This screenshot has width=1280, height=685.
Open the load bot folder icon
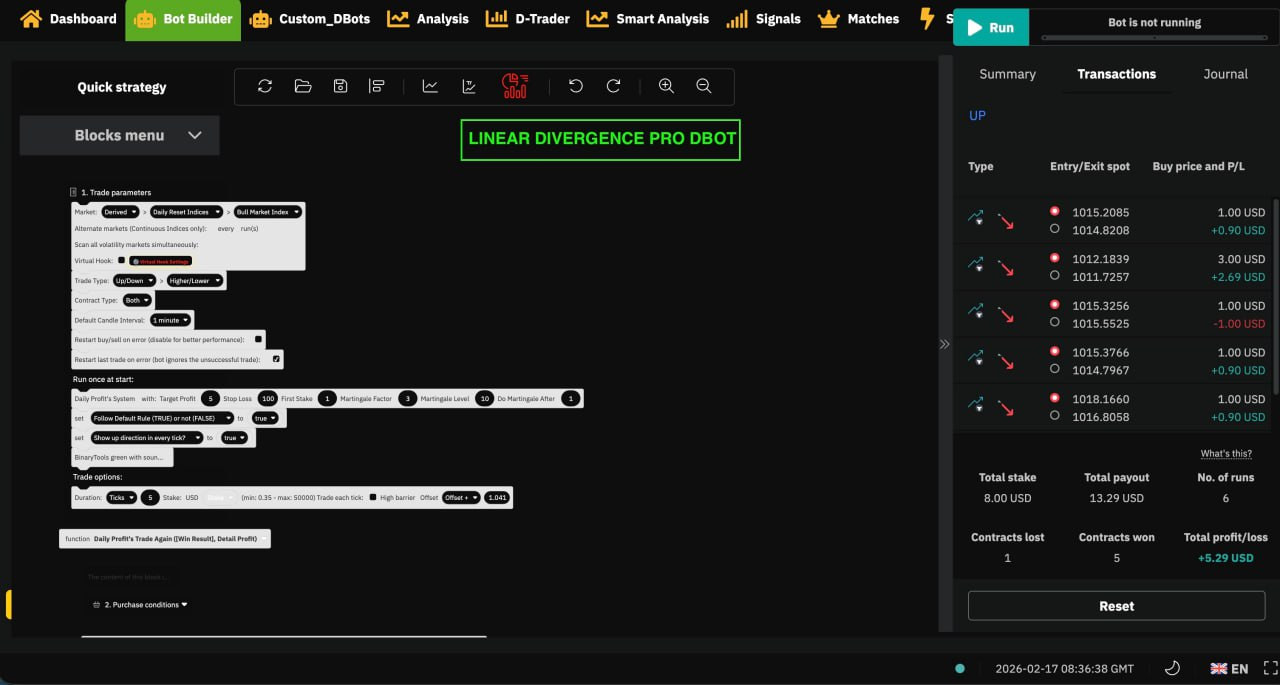303,87
